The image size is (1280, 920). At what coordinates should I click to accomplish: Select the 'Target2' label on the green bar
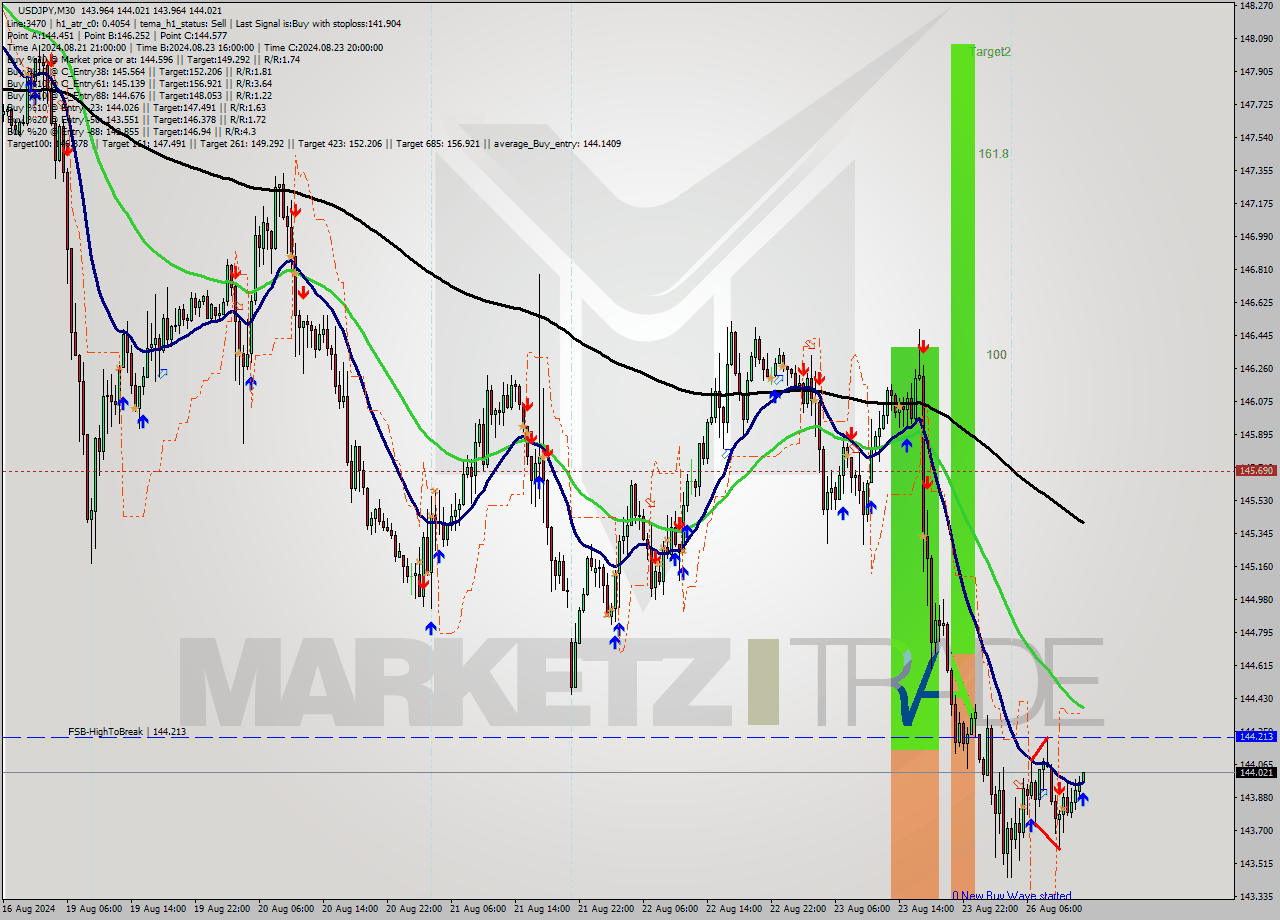click(x=991, y=51)
